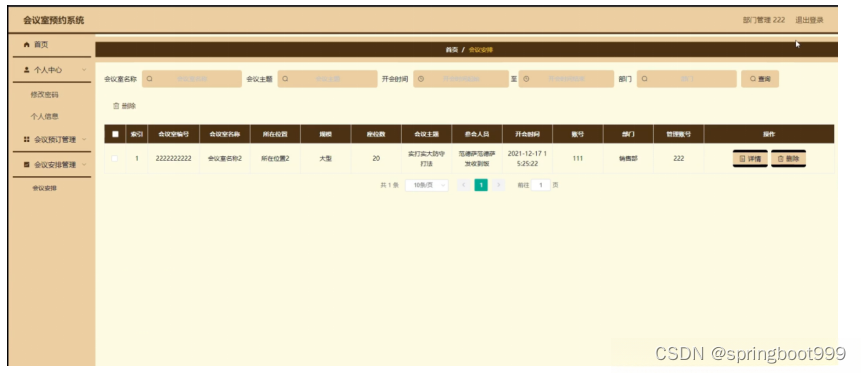Click cell 所在位置2
This screenshot has height=373, width=861.
point(275,159)
